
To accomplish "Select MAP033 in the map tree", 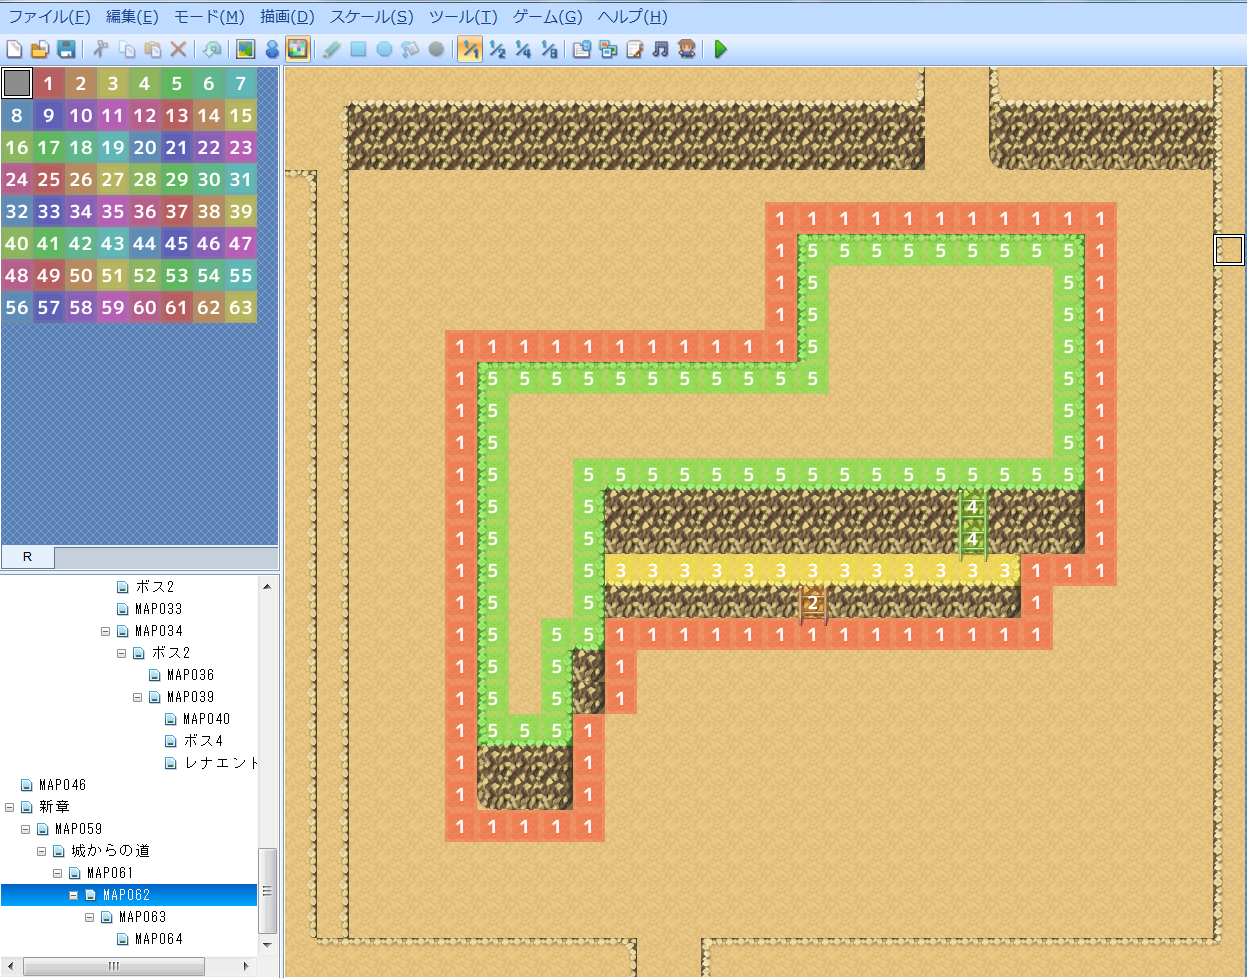I will point(158,609).
